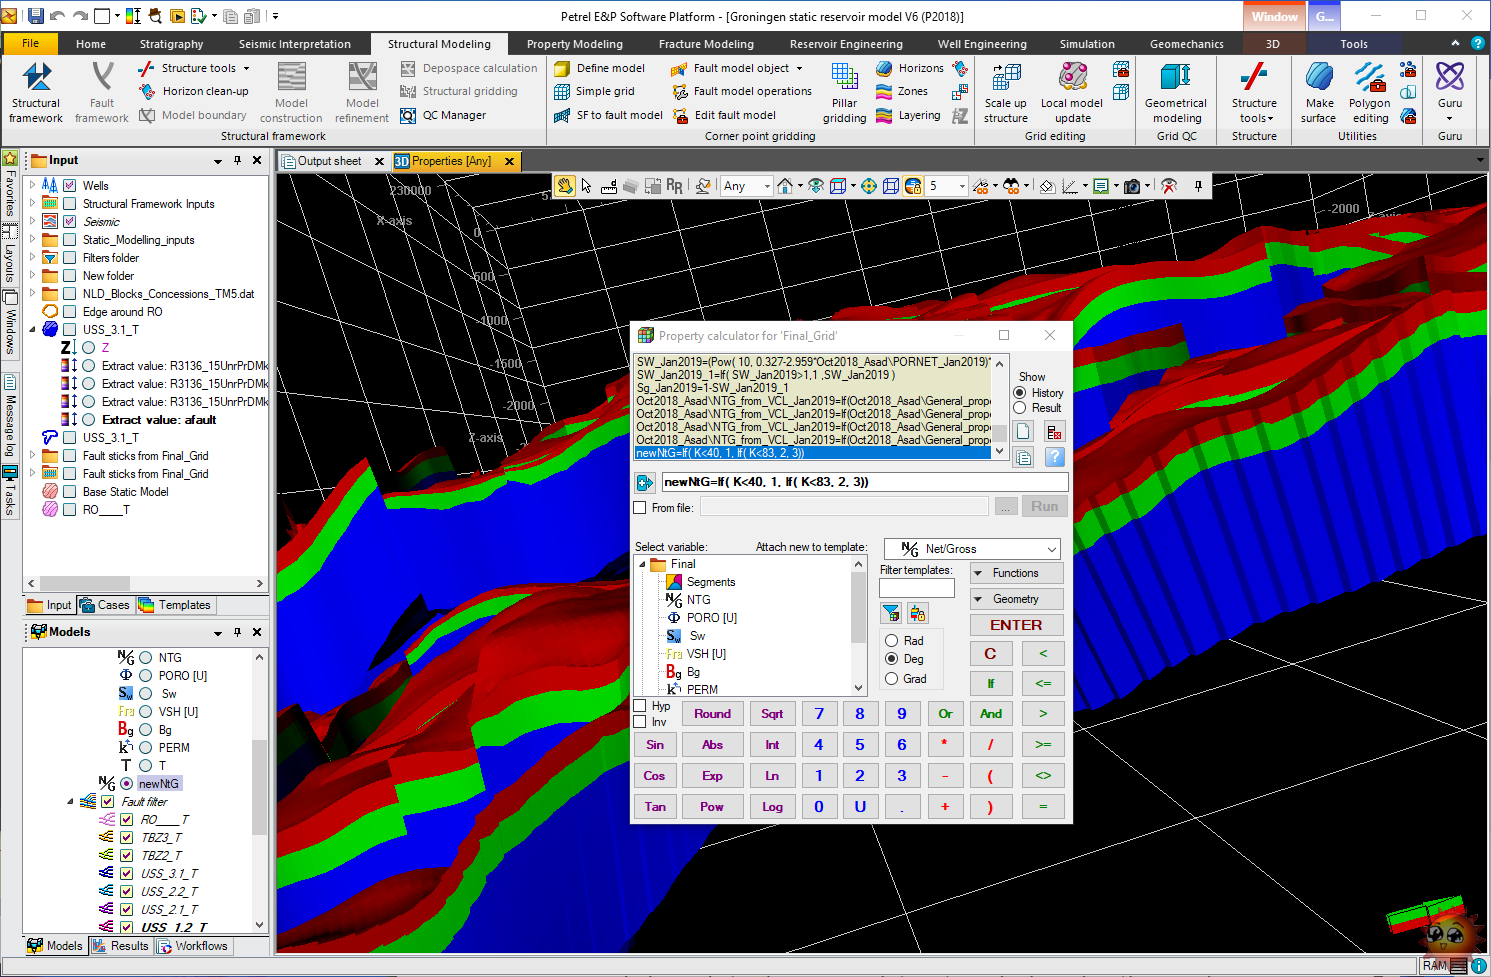The height and width of the screenshot is (977, 1491).
Task: Open the Net/Gross template dropdown
Action: [x=973, y=549]
